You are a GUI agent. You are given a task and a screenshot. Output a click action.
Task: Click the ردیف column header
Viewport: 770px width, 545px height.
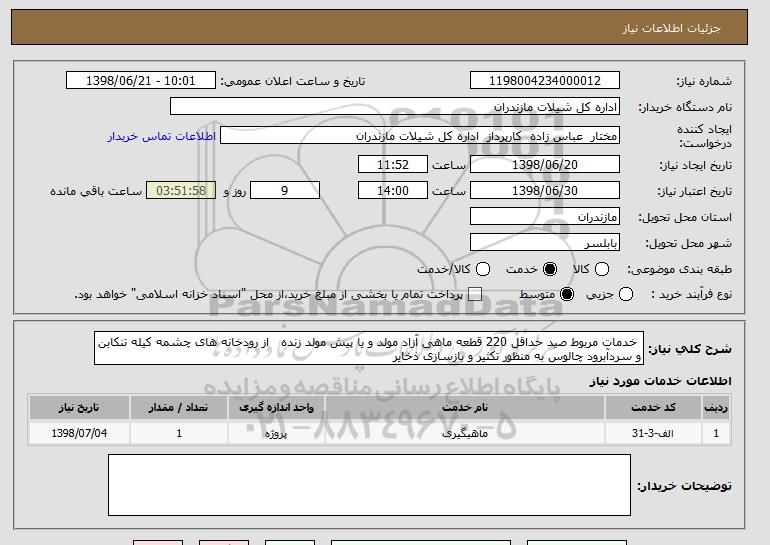tap(716, 408)
